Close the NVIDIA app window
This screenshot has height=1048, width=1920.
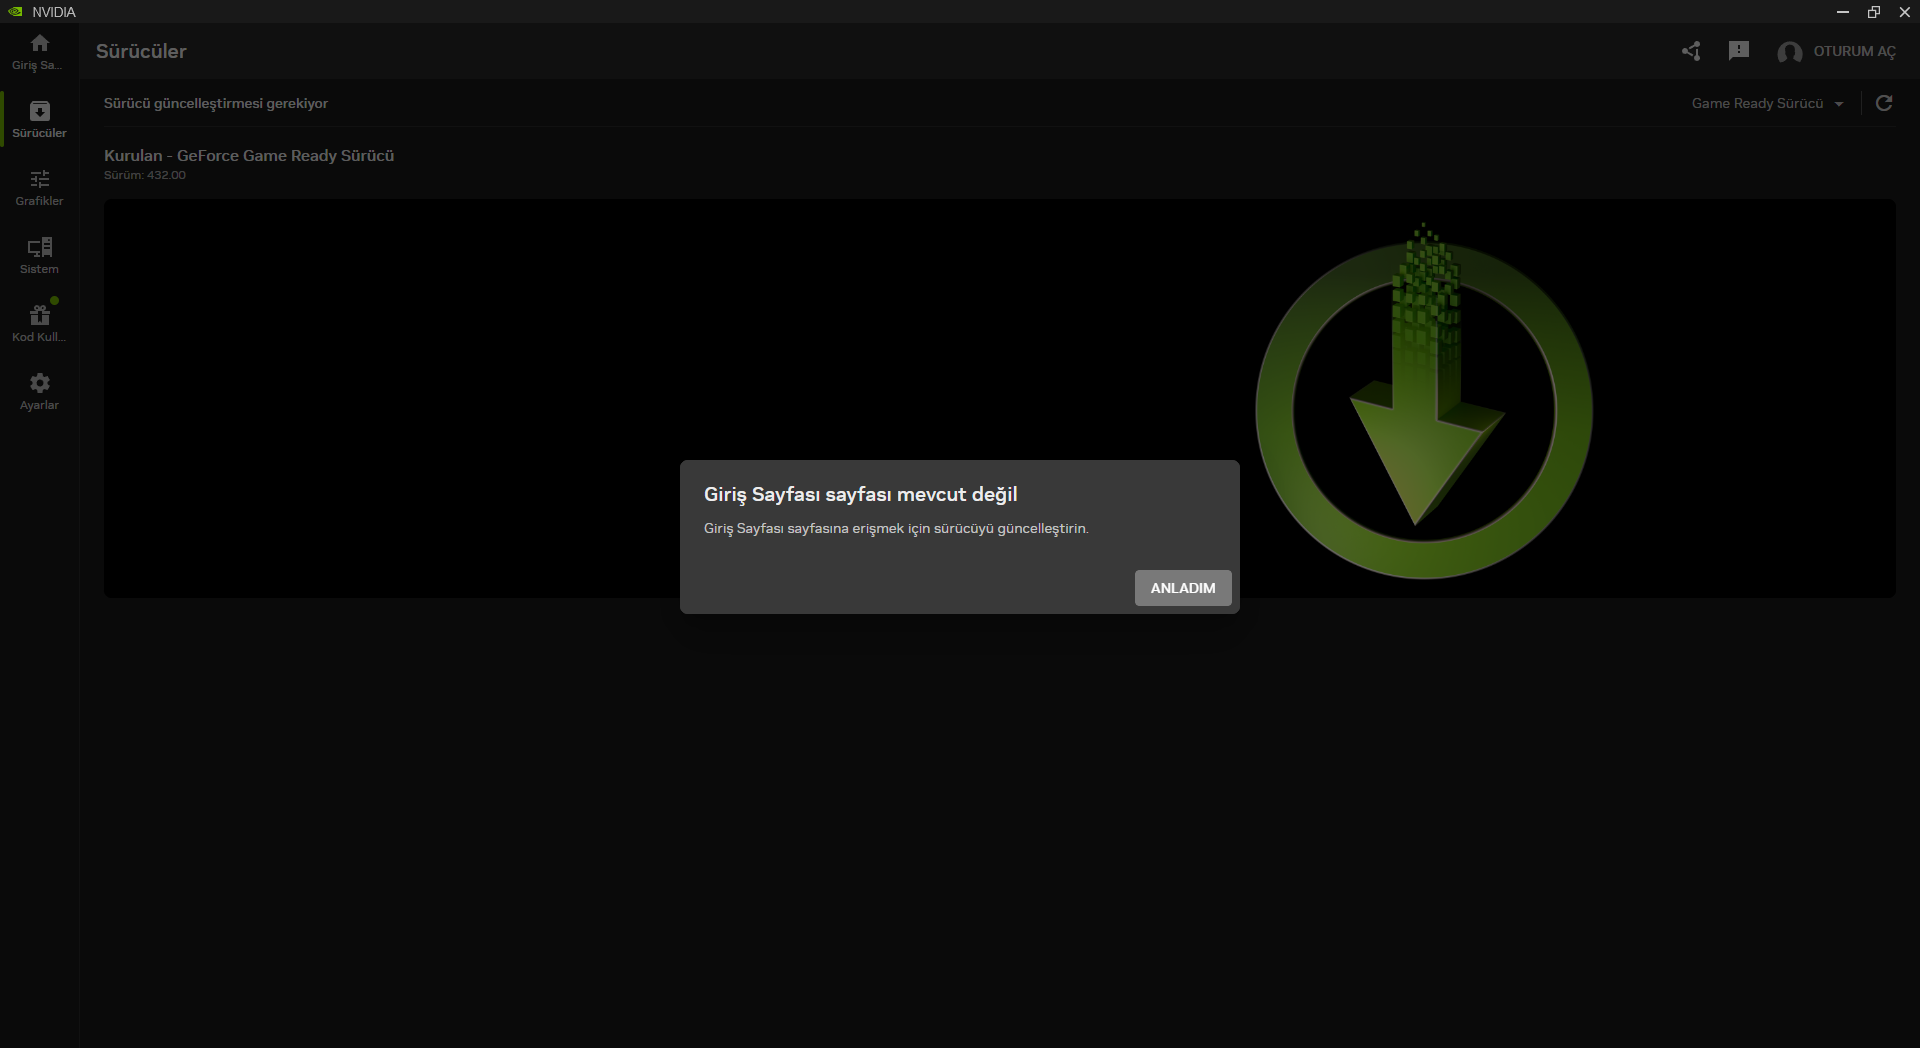1905,12
